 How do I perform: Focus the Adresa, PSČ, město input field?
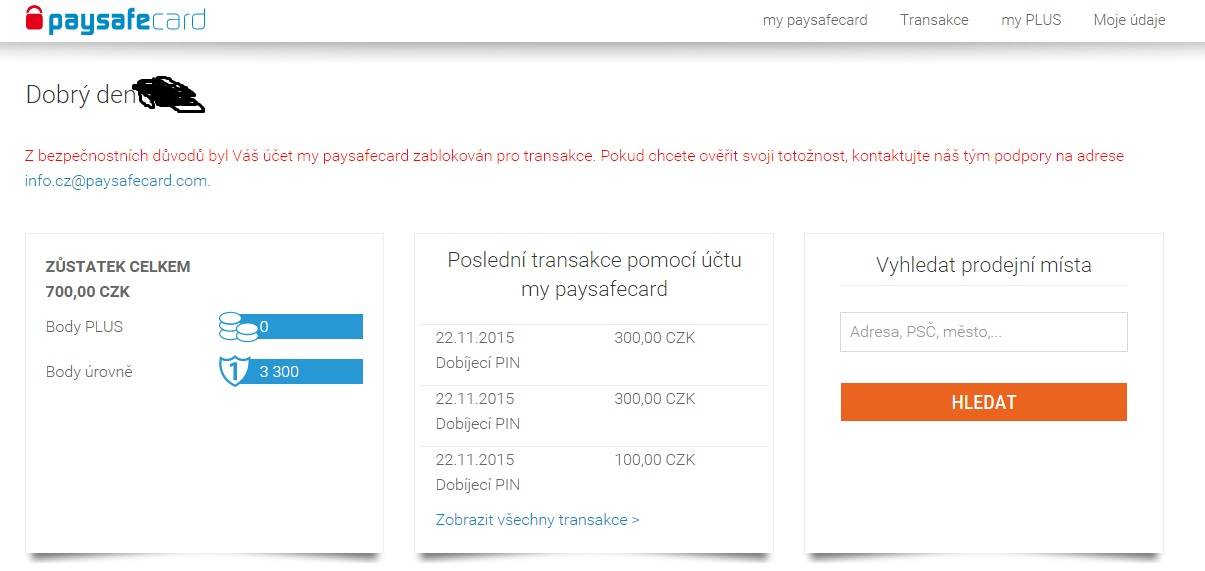click(983, 332)
